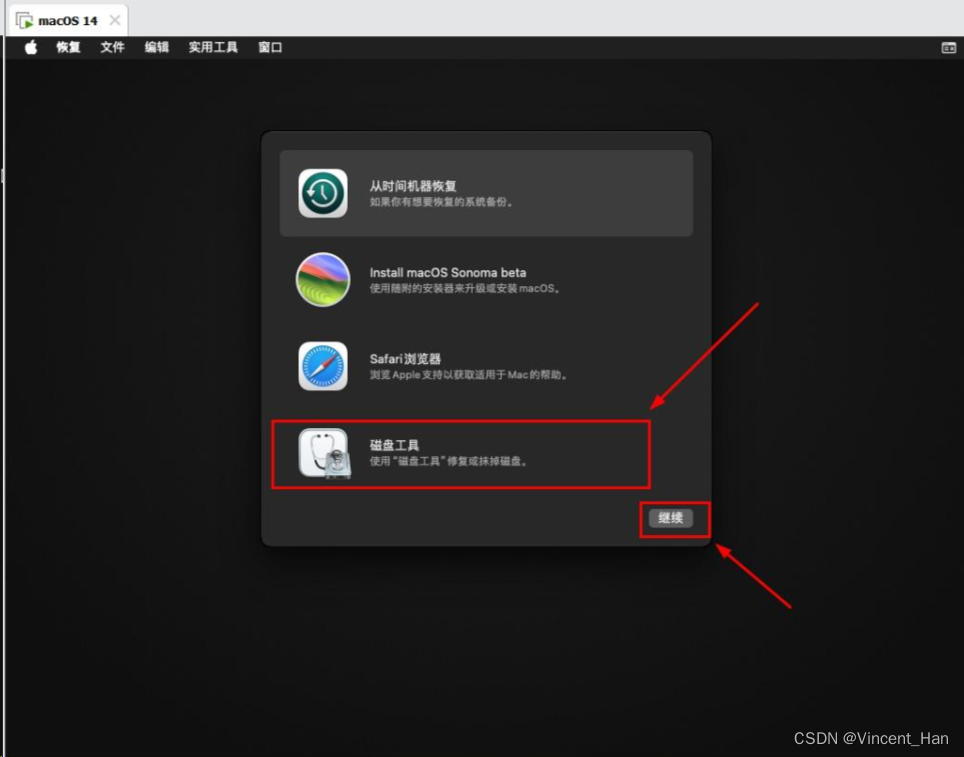
Task: Open the 恢复 menu
Action: click(68, 47)
